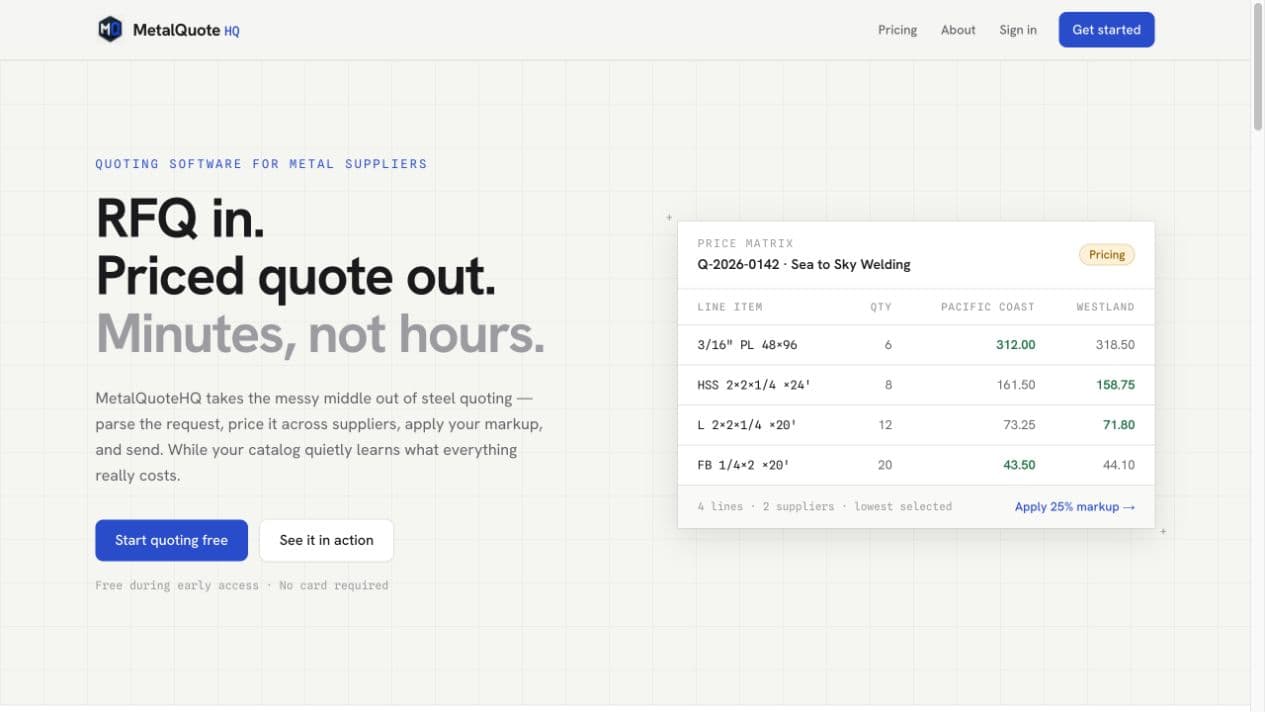
Task: Select the HSS 2×2×1/4 ×24' line item
Action: tap(754, 385)
